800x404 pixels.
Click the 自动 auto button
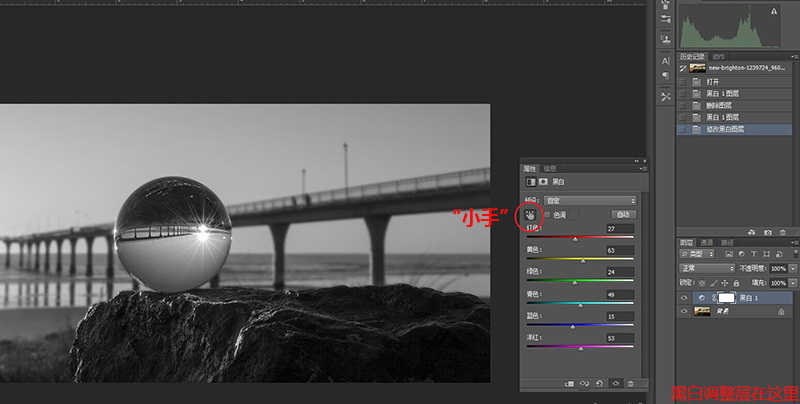pos(622,215)
